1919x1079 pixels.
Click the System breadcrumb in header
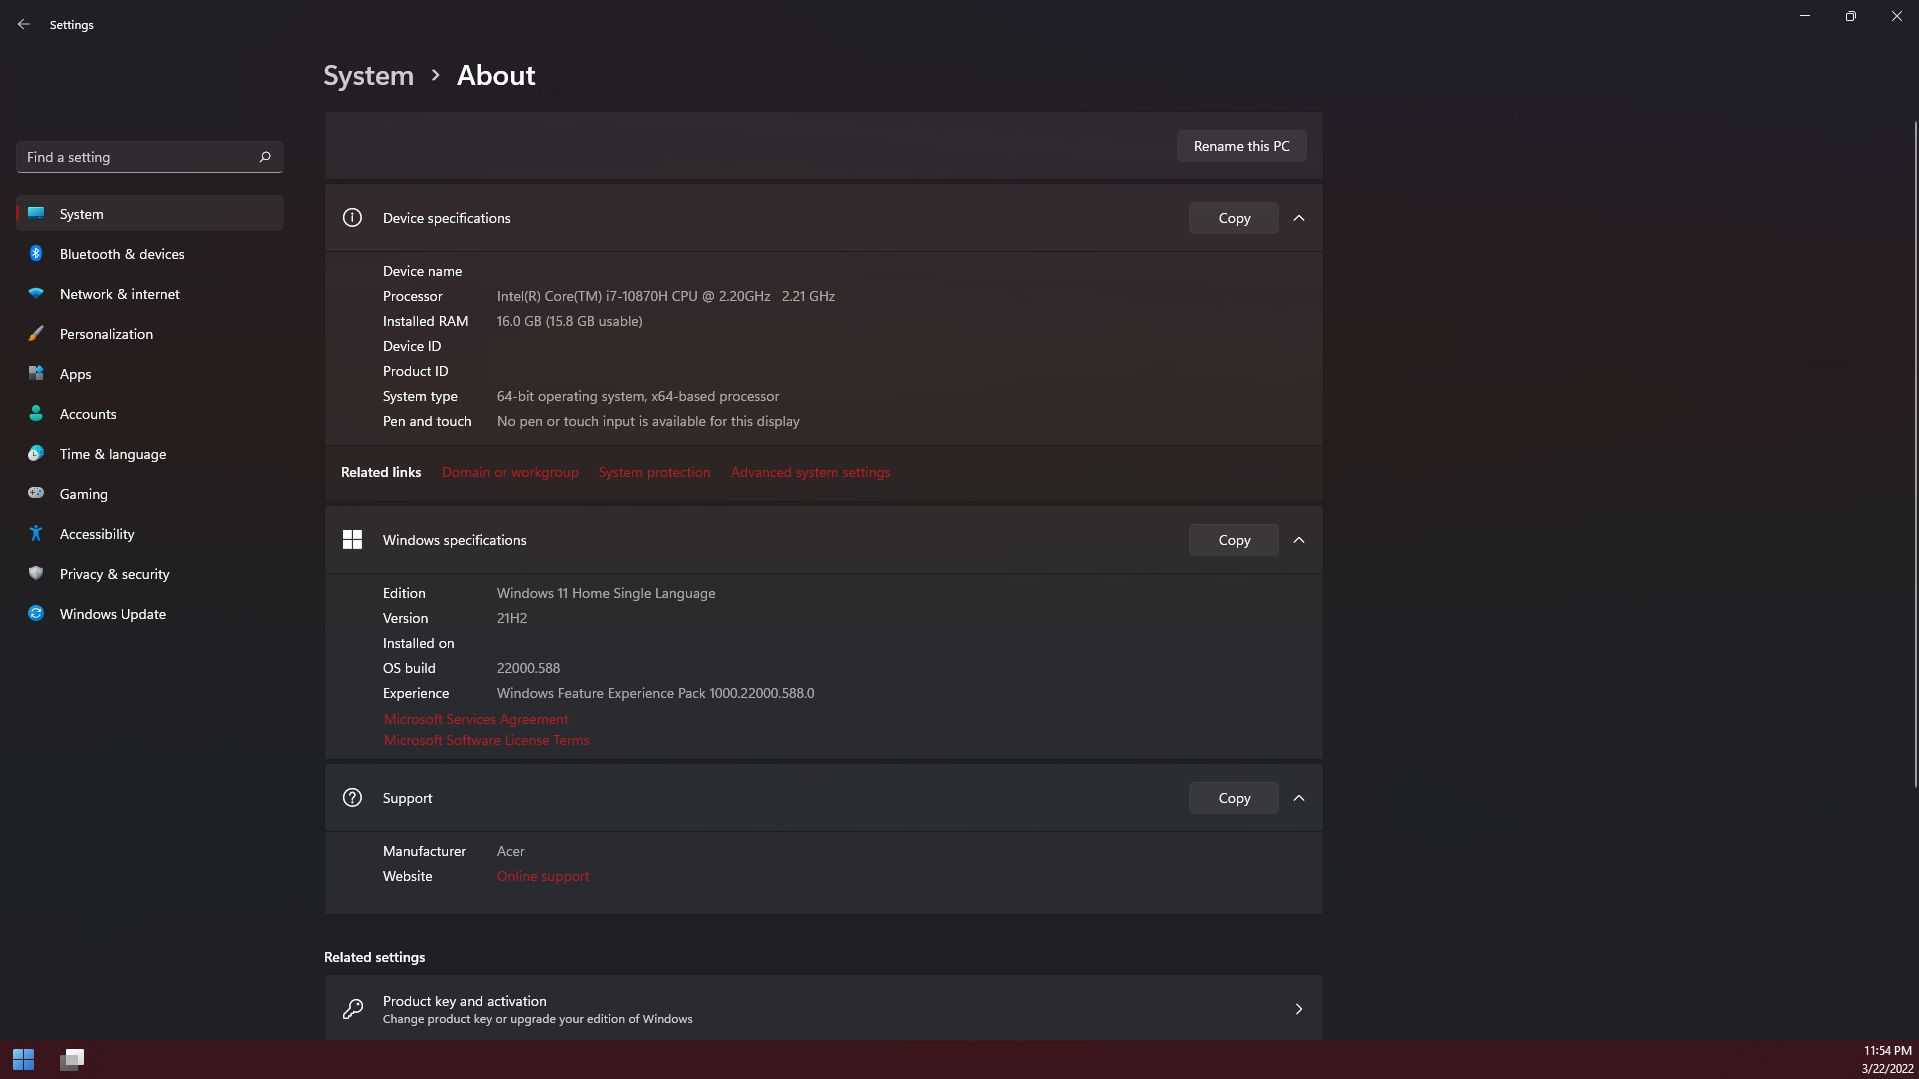[x=368, y=76]
